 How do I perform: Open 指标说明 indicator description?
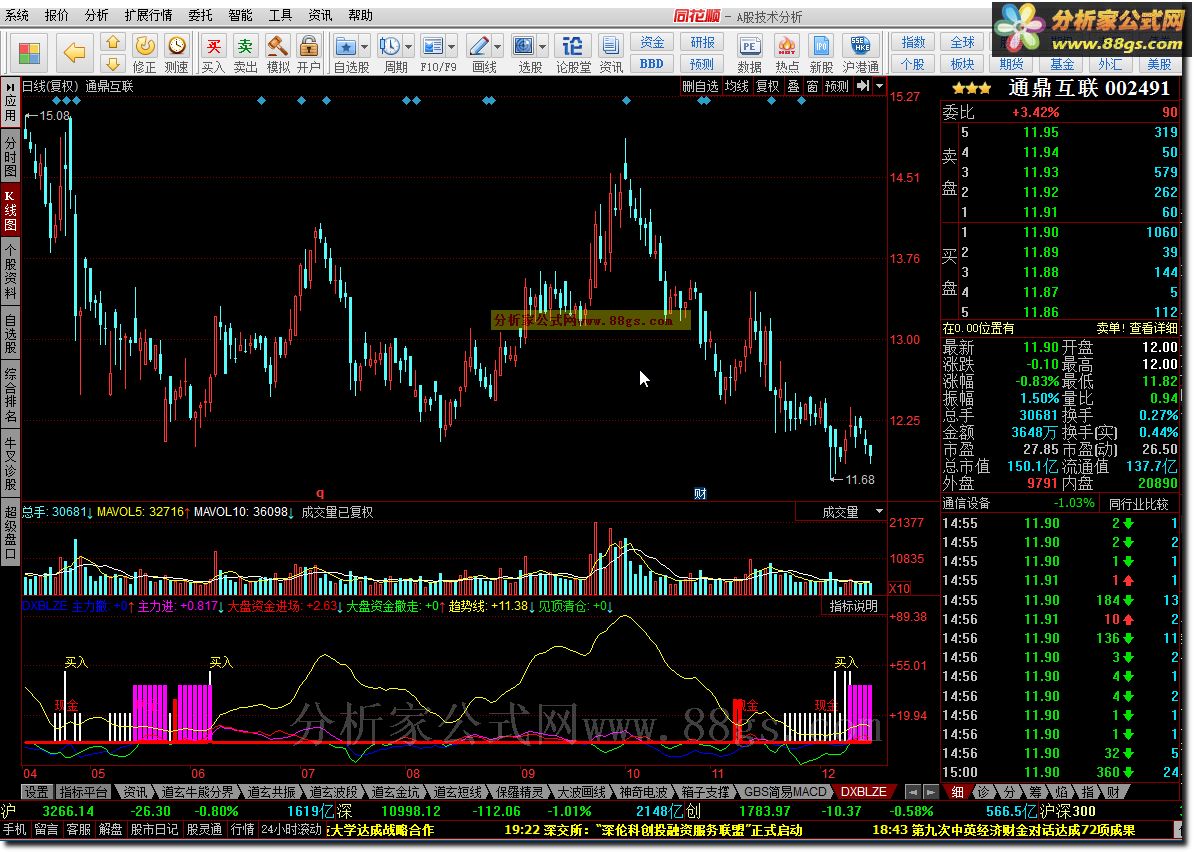pyautogui.click(x=854, y=606)
